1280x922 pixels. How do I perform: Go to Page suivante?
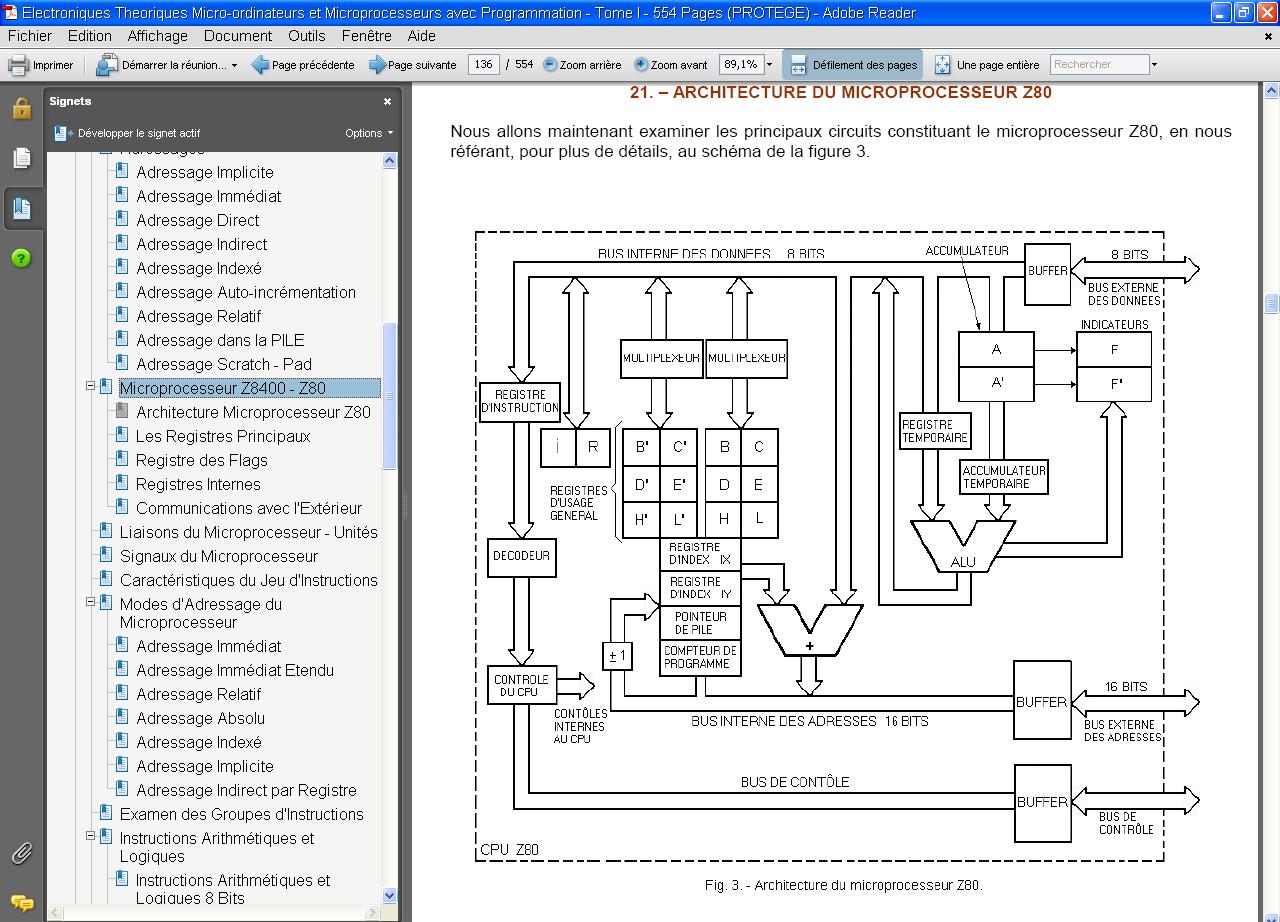pos(412,65)
